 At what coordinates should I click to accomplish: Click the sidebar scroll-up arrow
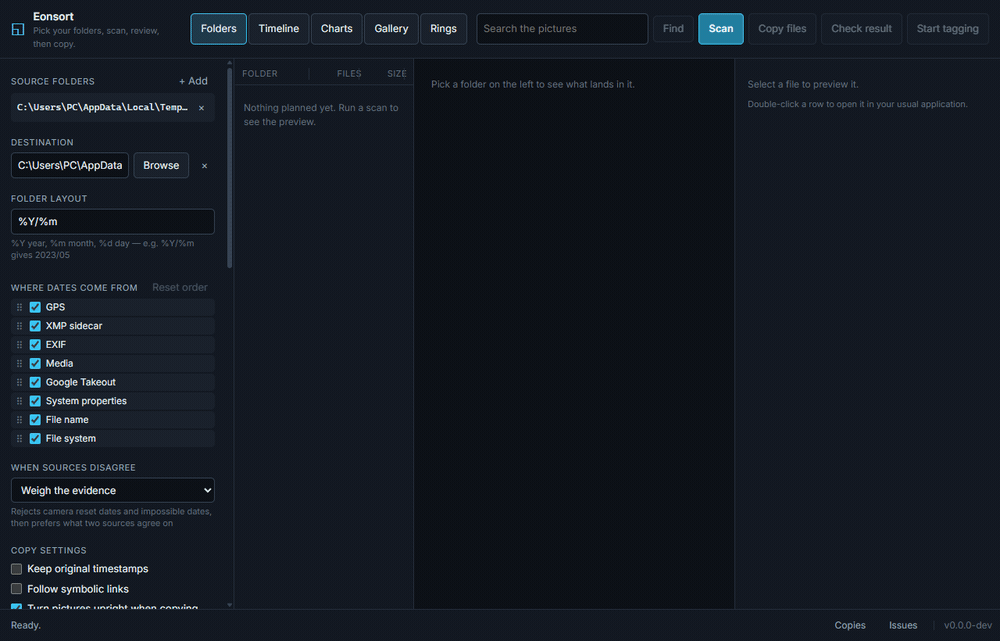(x=230, y=63)
